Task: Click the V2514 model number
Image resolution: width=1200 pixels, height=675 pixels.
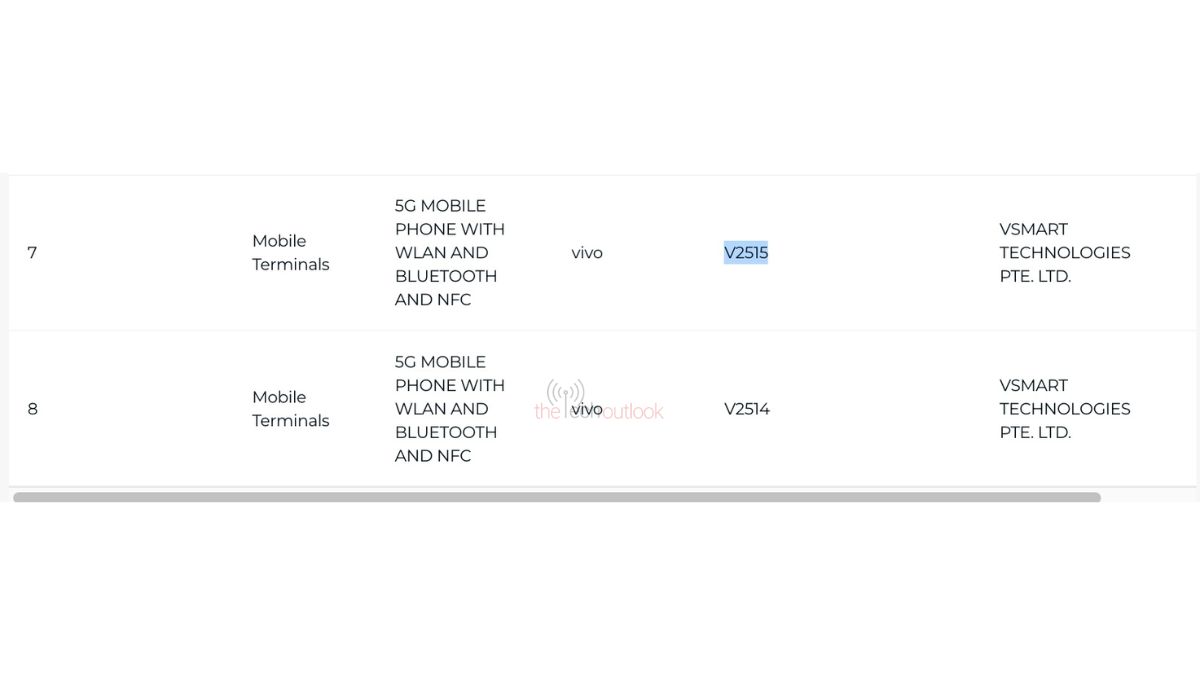Action: (x=746, y=409)
